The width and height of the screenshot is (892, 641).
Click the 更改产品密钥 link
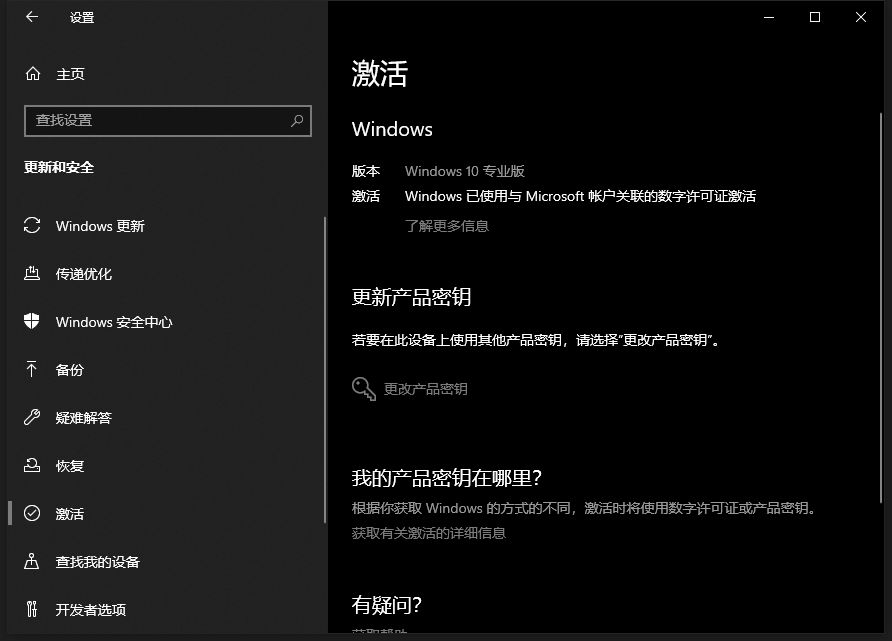tap(426, 389)
